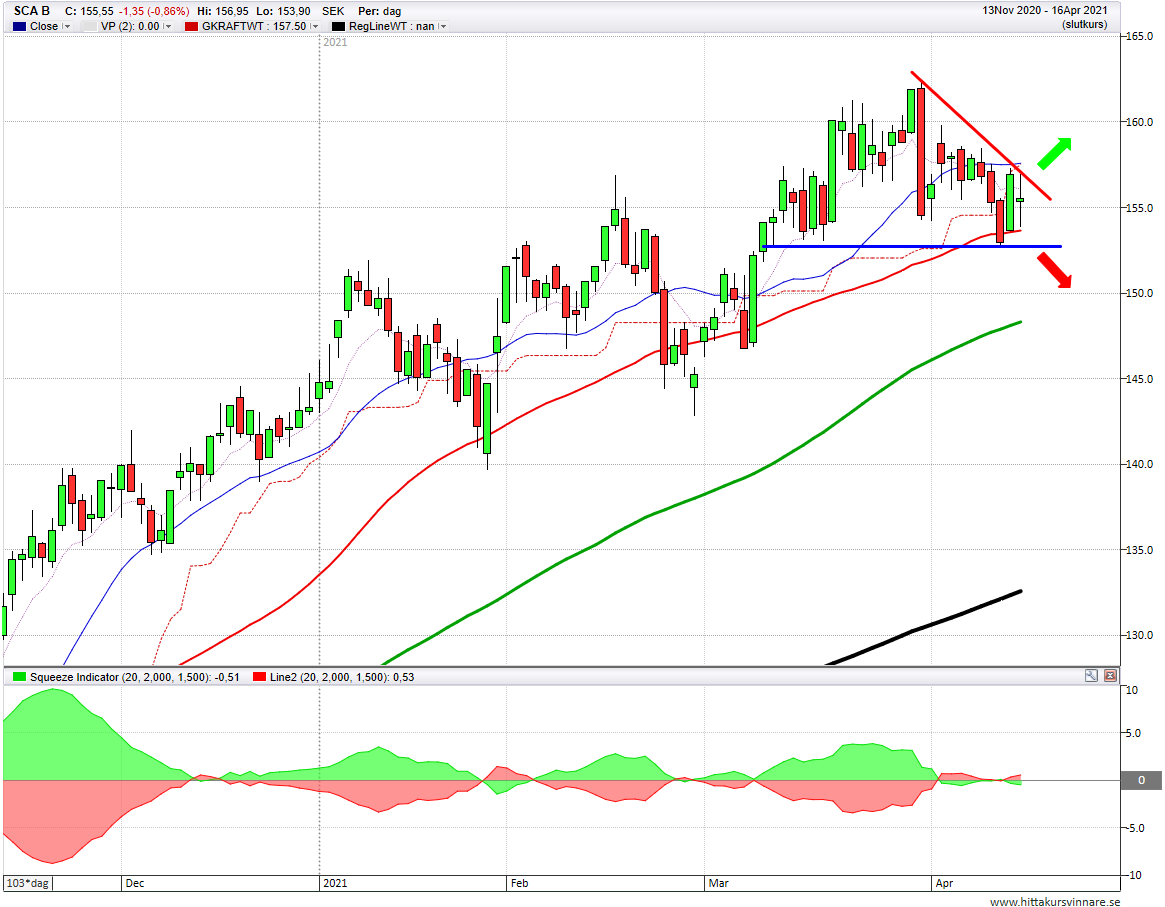
Task: Click the red GKRAFTWT color swatch
Action: (x=192, y=26)
